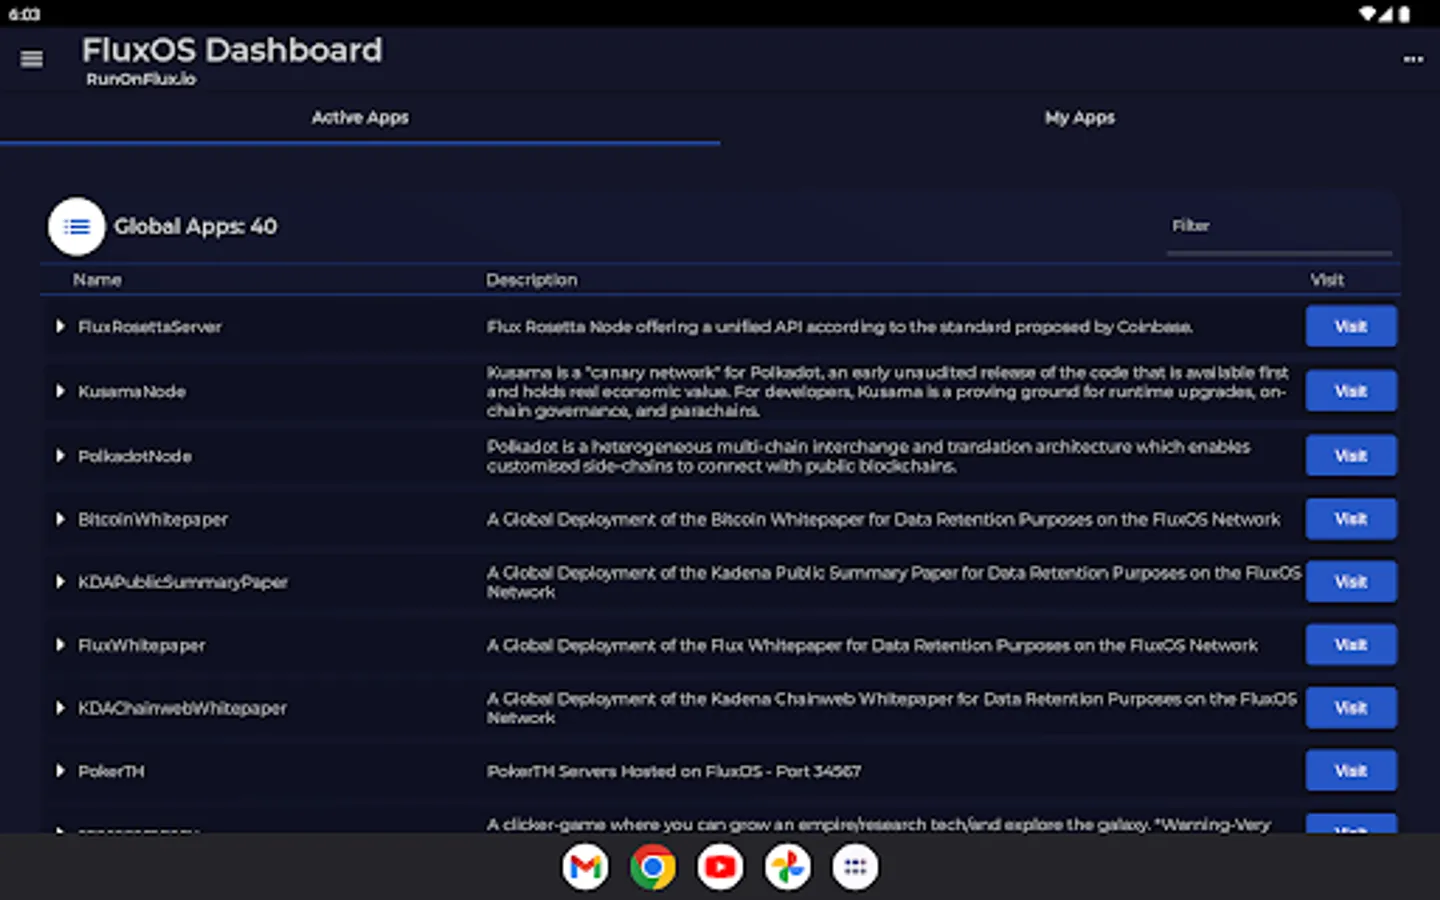This screenshot has height=900, width=1440.
Task: Open the app drawer grid icon
Action: (x=855, y=867)
